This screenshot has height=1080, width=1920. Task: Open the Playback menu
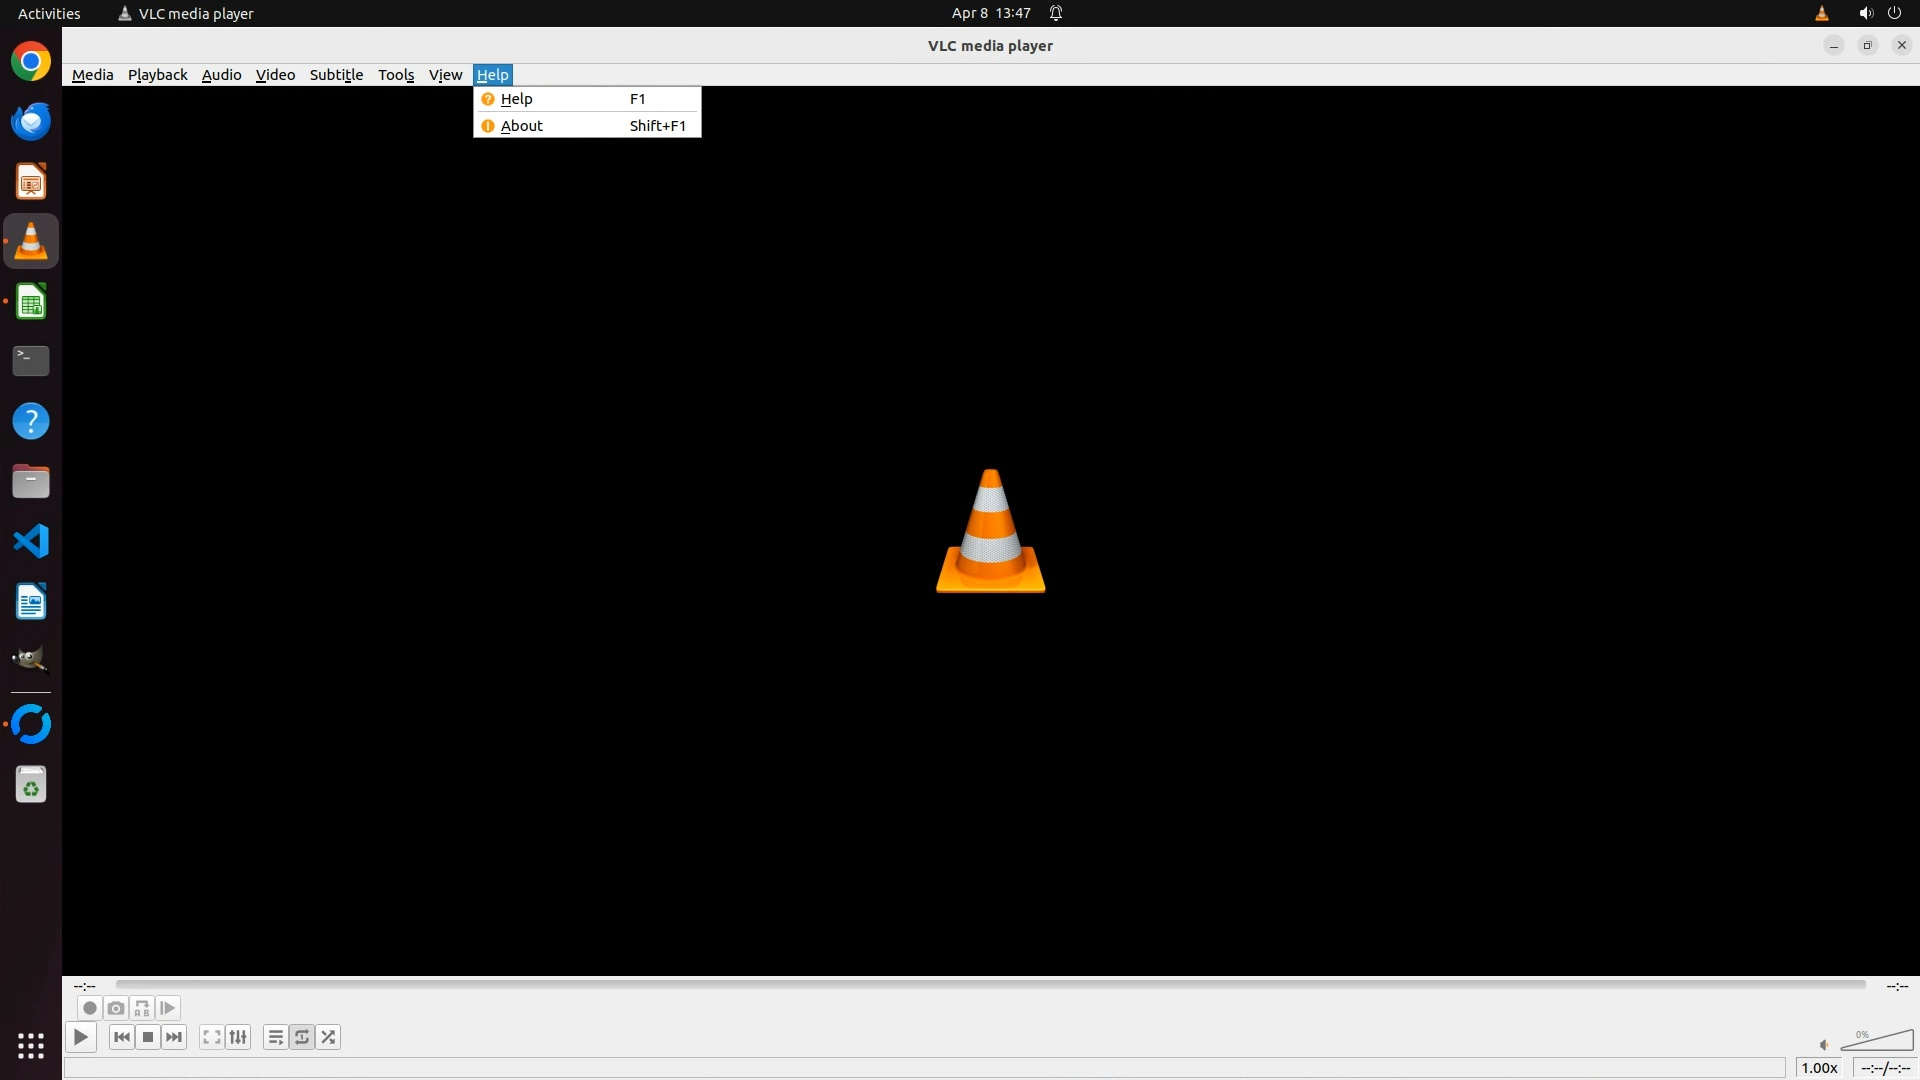pos(157,75)
